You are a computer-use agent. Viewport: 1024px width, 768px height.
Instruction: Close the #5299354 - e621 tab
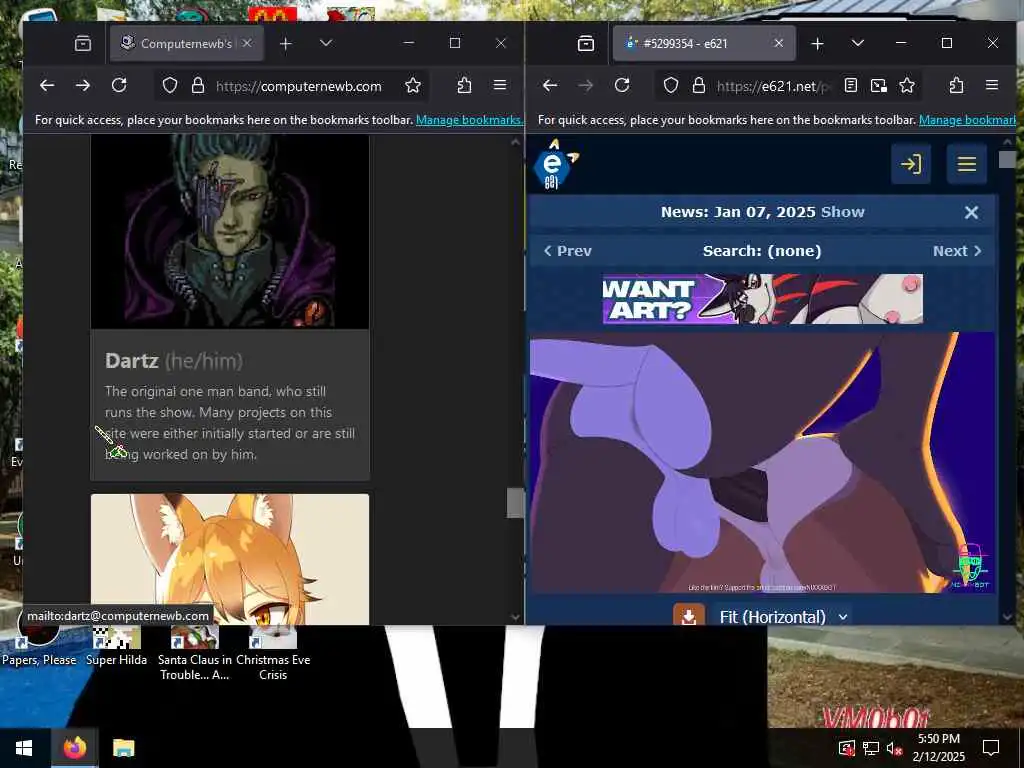click(778, 43)
